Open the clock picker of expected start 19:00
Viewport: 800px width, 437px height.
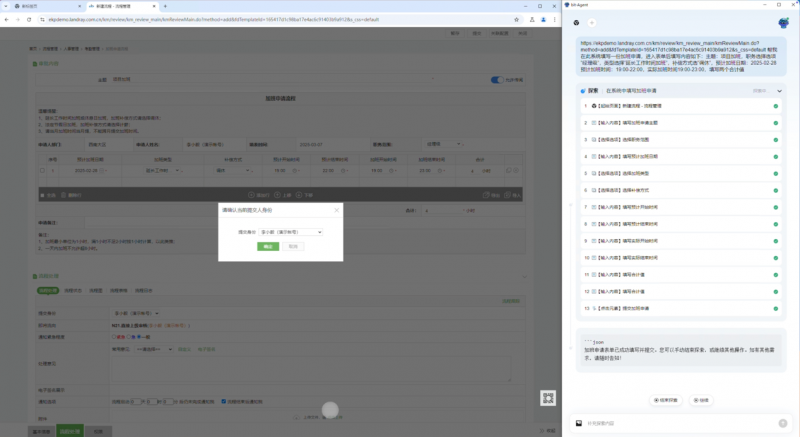pos(294,170)
